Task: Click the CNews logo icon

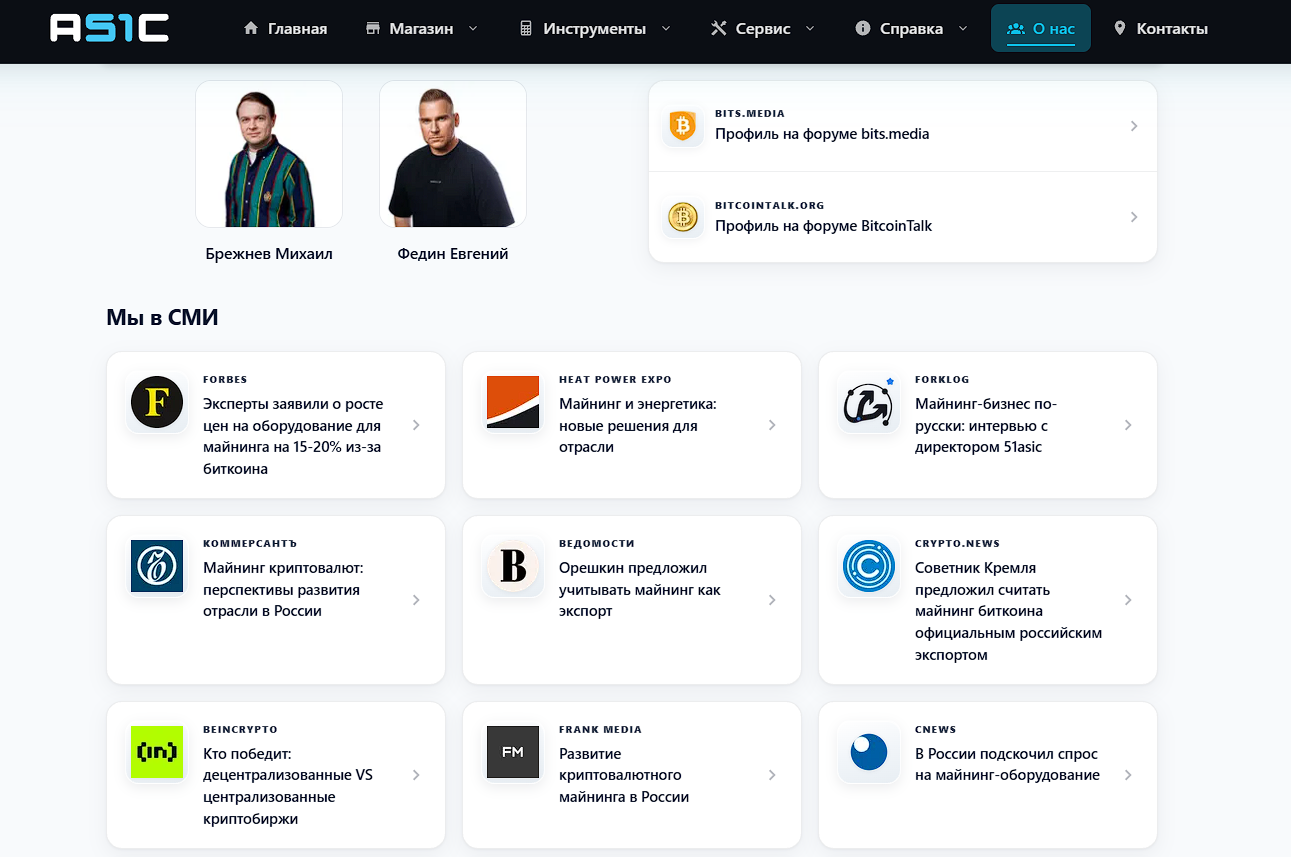Action: click(869, 752)
